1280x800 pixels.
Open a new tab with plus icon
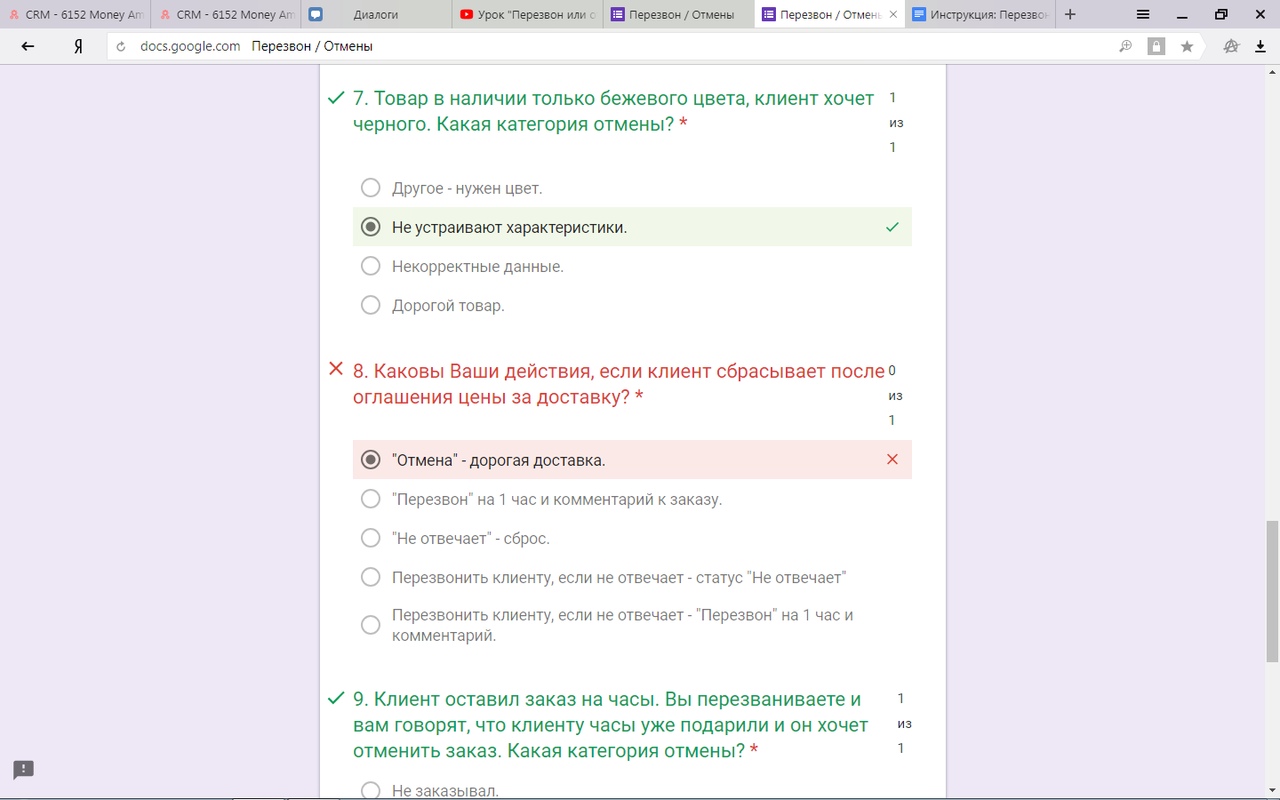point(1070,15)
